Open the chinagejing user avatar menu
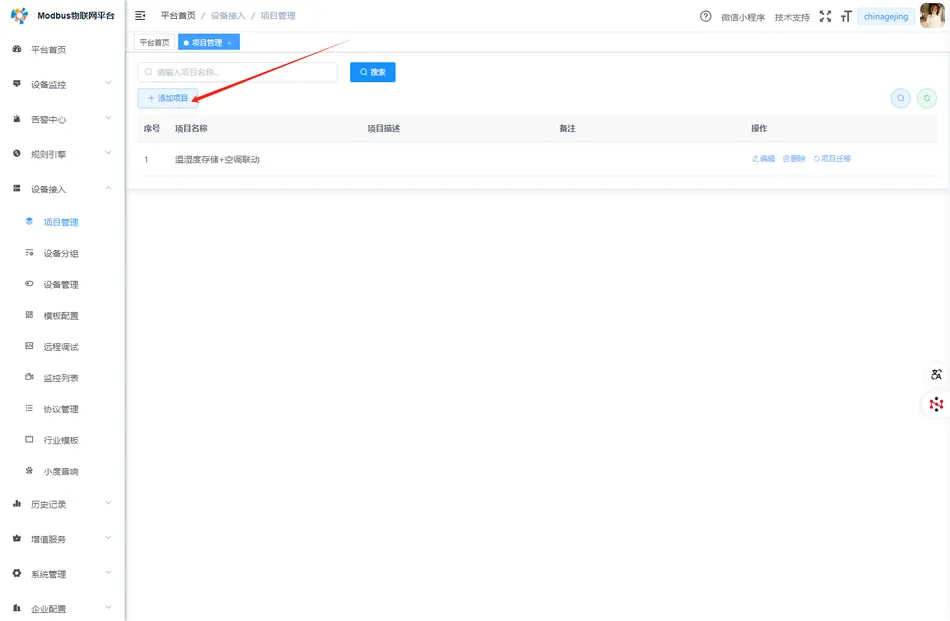950x621 pixels. tap(933, 16)
